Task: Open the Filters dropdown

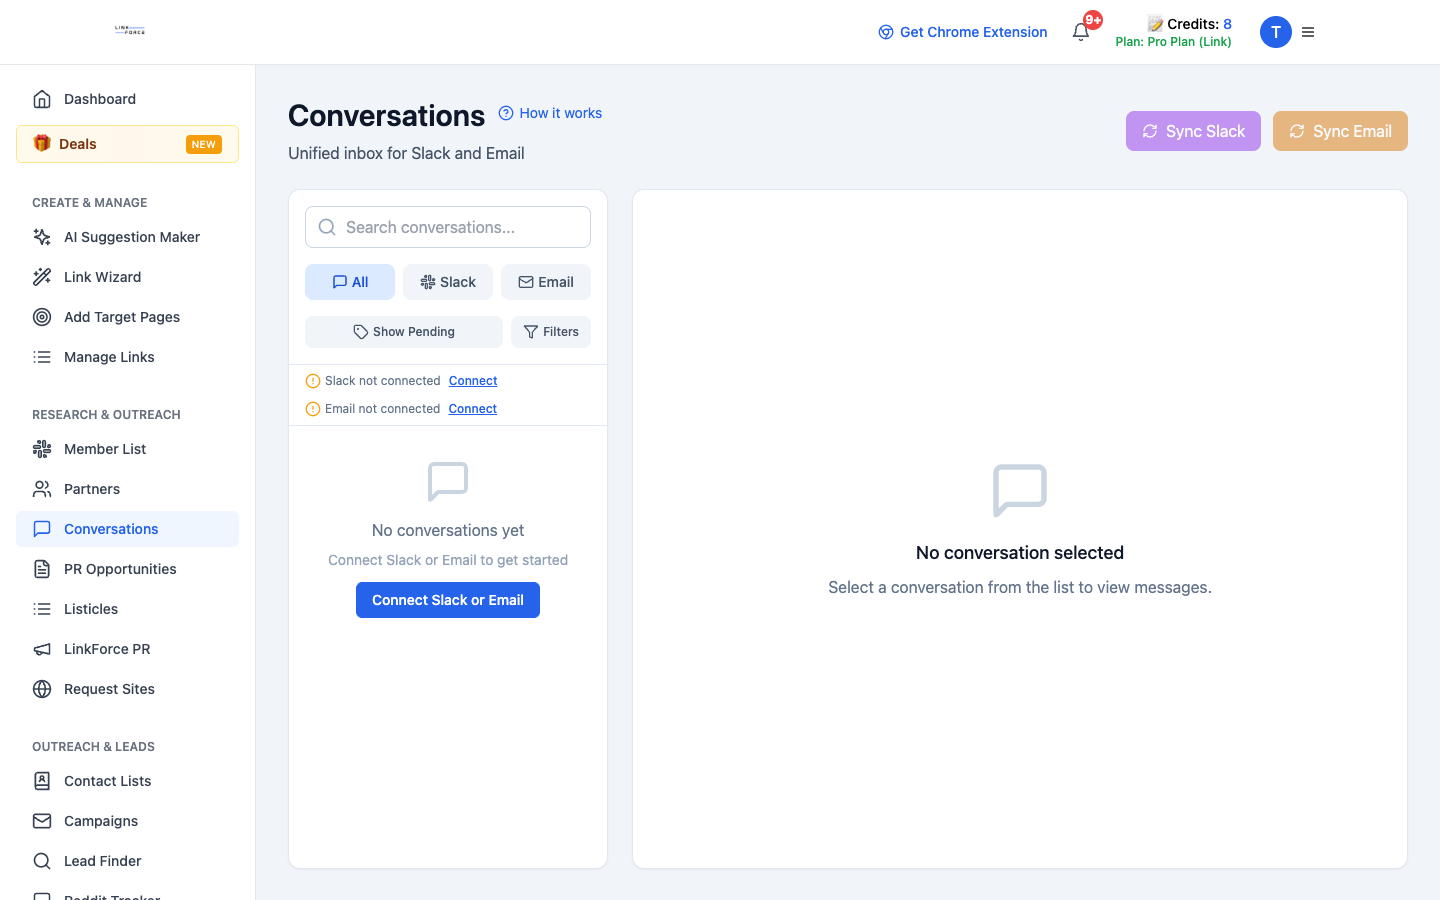Action: (551, 332)
